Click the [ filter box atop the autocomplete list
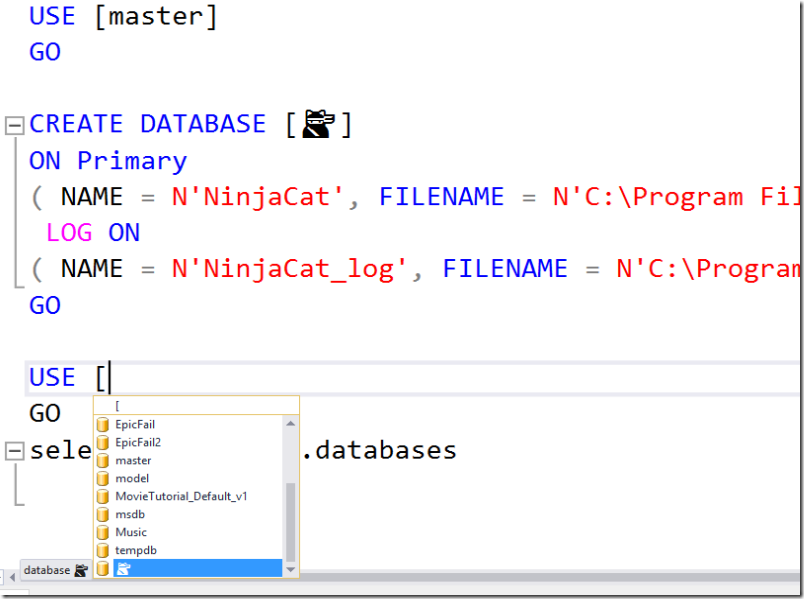The width and height of the screenshot is (804, 599). 196,406
